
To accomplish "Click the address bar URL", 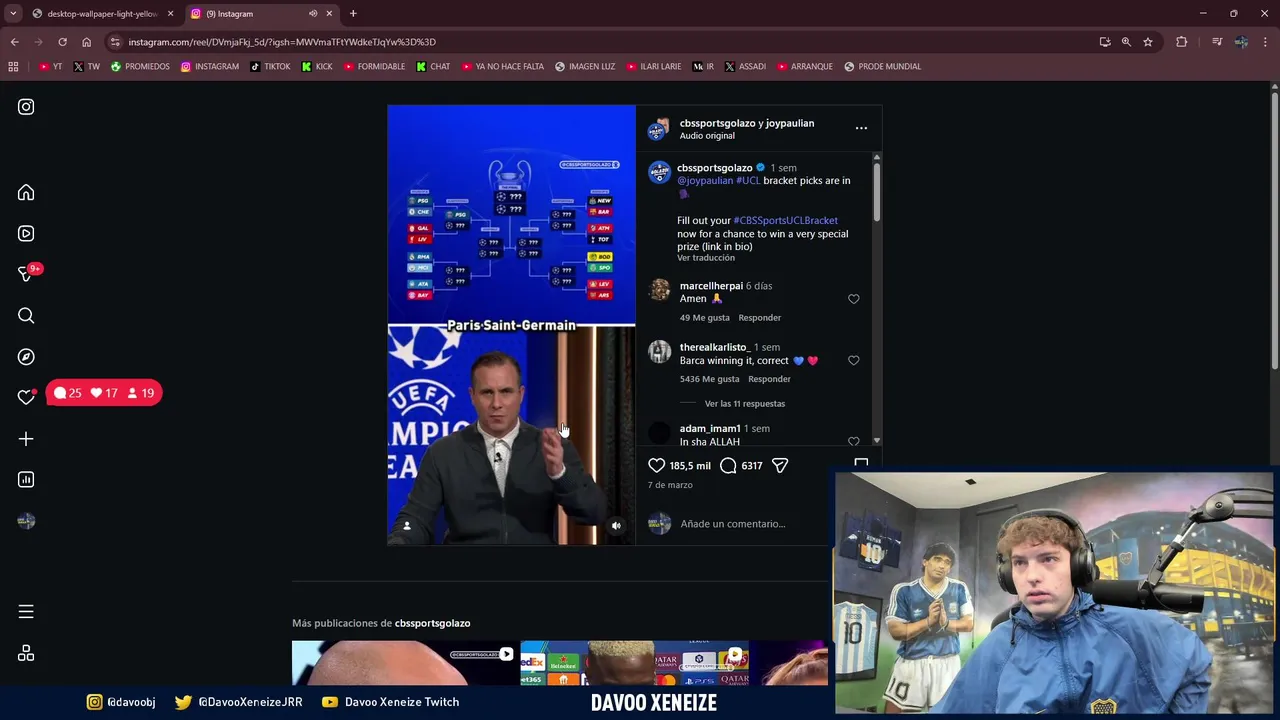I will (282, 42).
